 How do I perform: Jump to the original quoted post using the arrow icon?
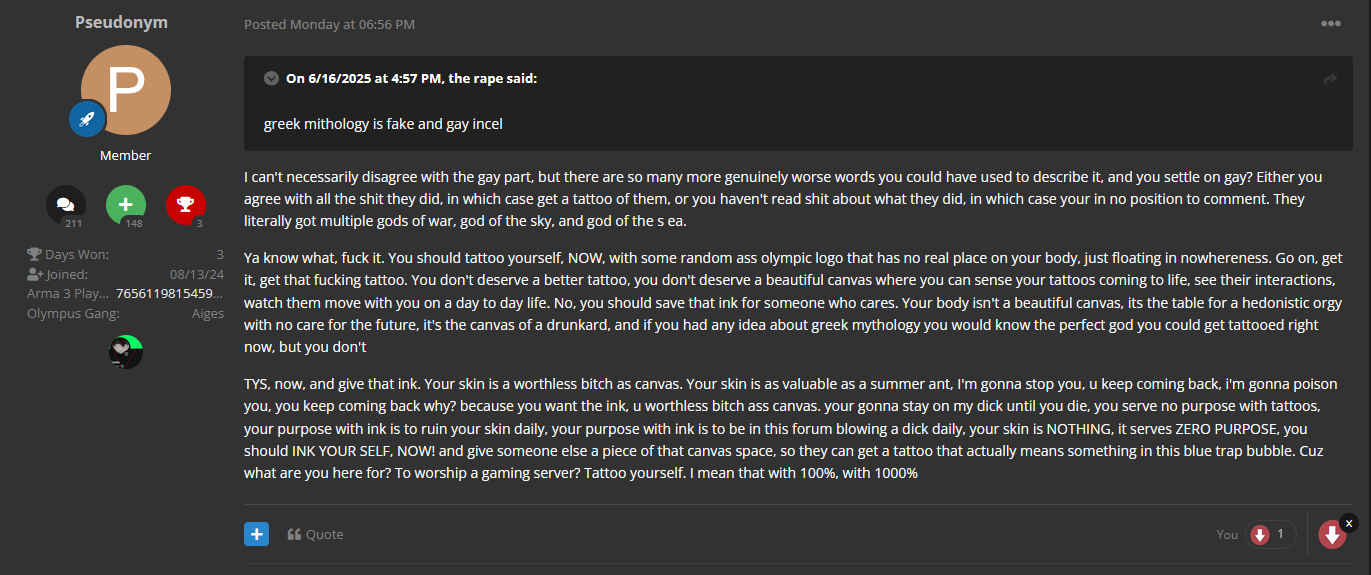point(1330,79)
